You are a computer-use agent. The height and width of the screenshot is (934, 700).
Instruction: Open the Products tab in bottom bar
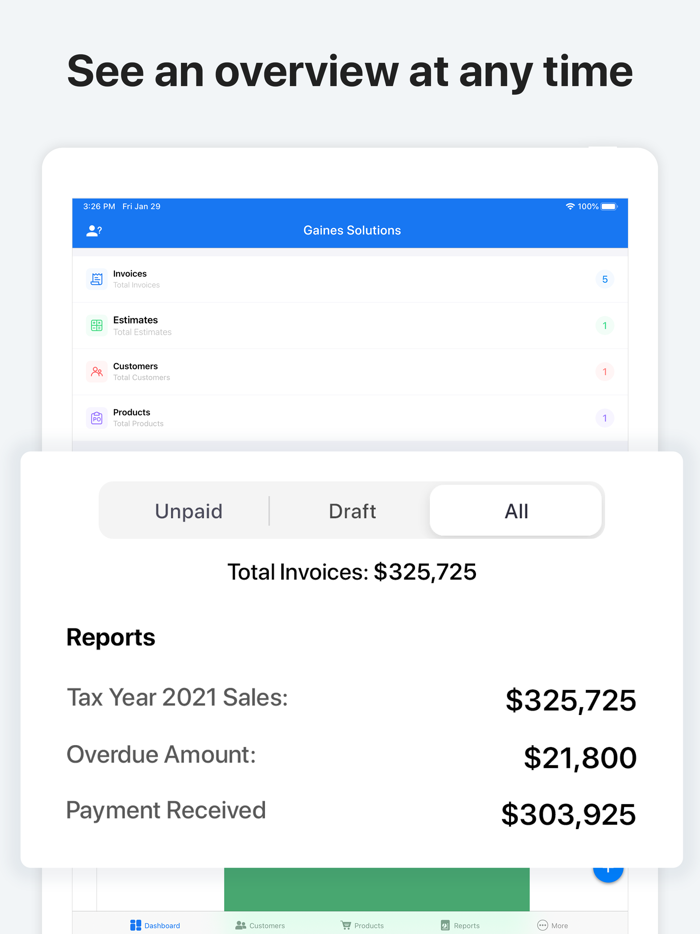[x=362, y=925]
